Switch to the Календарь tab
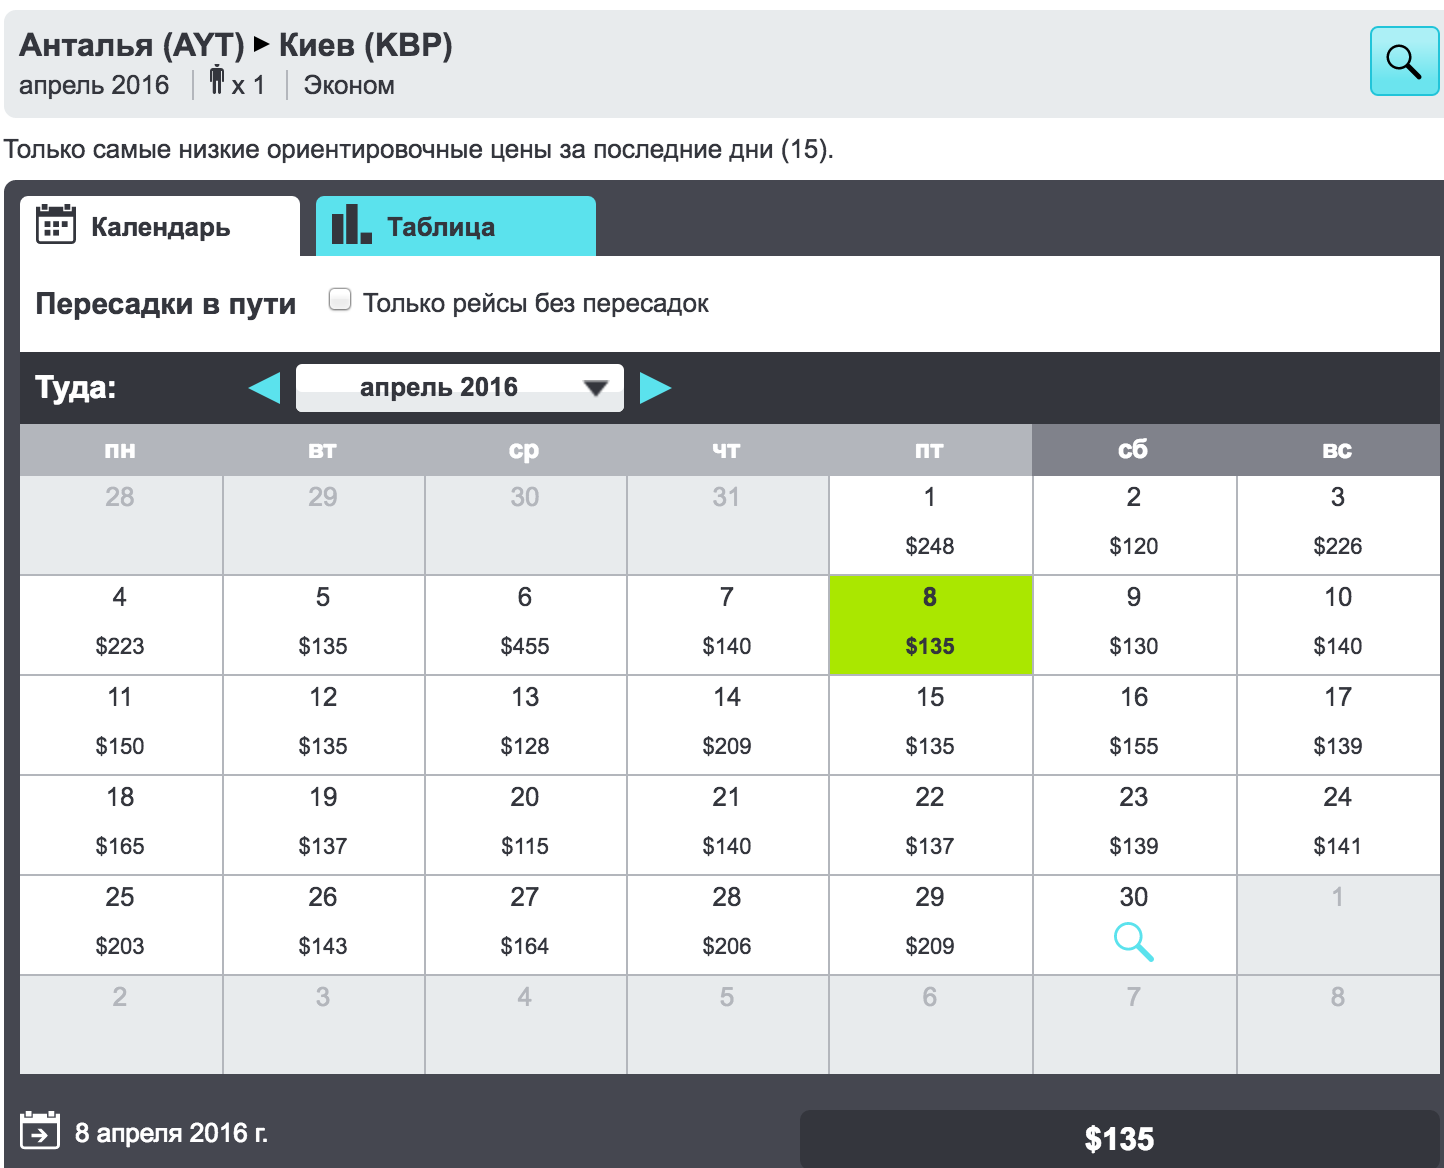1444x1168 pixels. pos(160,227)
